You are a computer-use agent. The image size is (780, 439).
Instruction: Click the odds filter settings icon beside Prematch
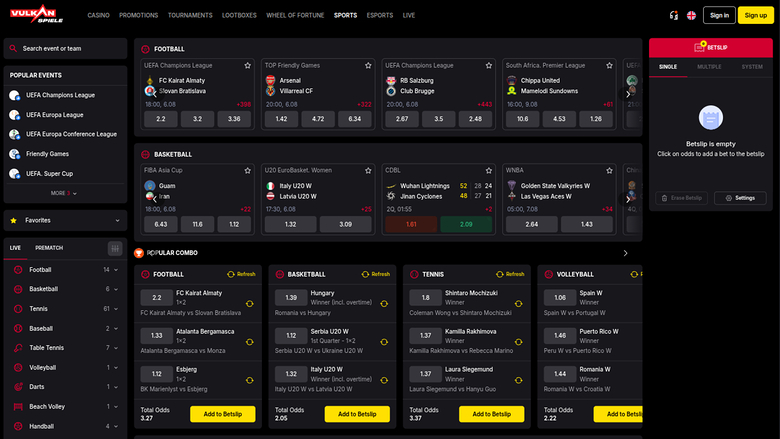114,247
